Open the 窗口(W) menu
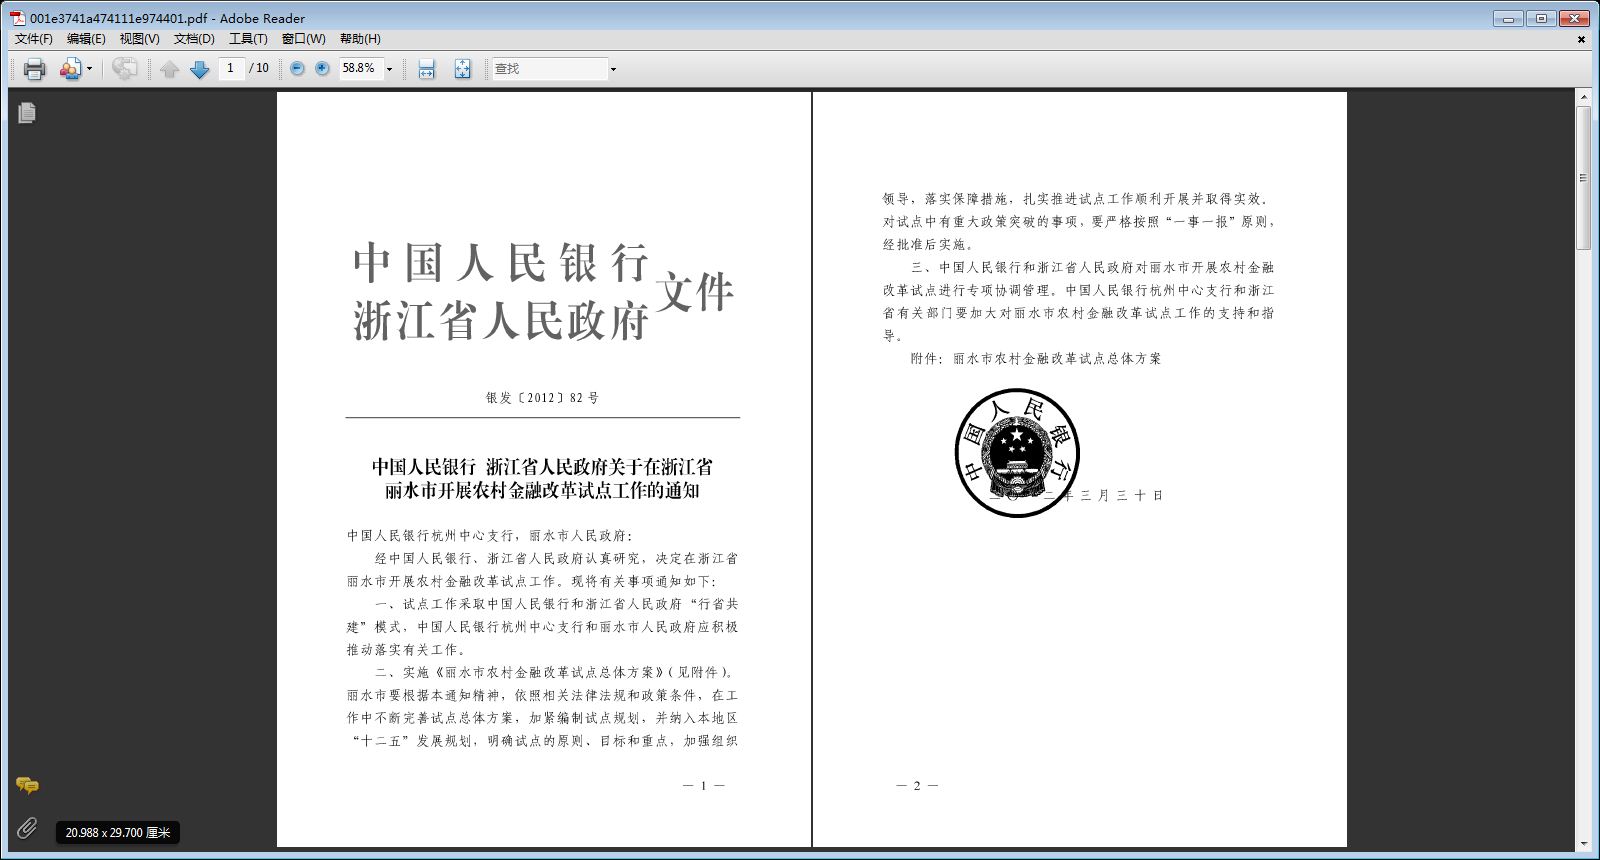The height and width of the screenshot is (860, 1600). coord(303,39)
